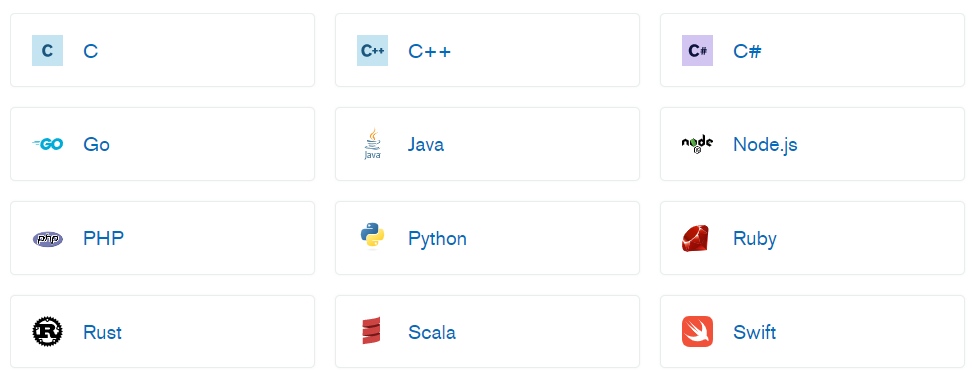Click the C++ logo icon
Image resolution: width=975 pixels, height=378 pixels.
point(372,50)
